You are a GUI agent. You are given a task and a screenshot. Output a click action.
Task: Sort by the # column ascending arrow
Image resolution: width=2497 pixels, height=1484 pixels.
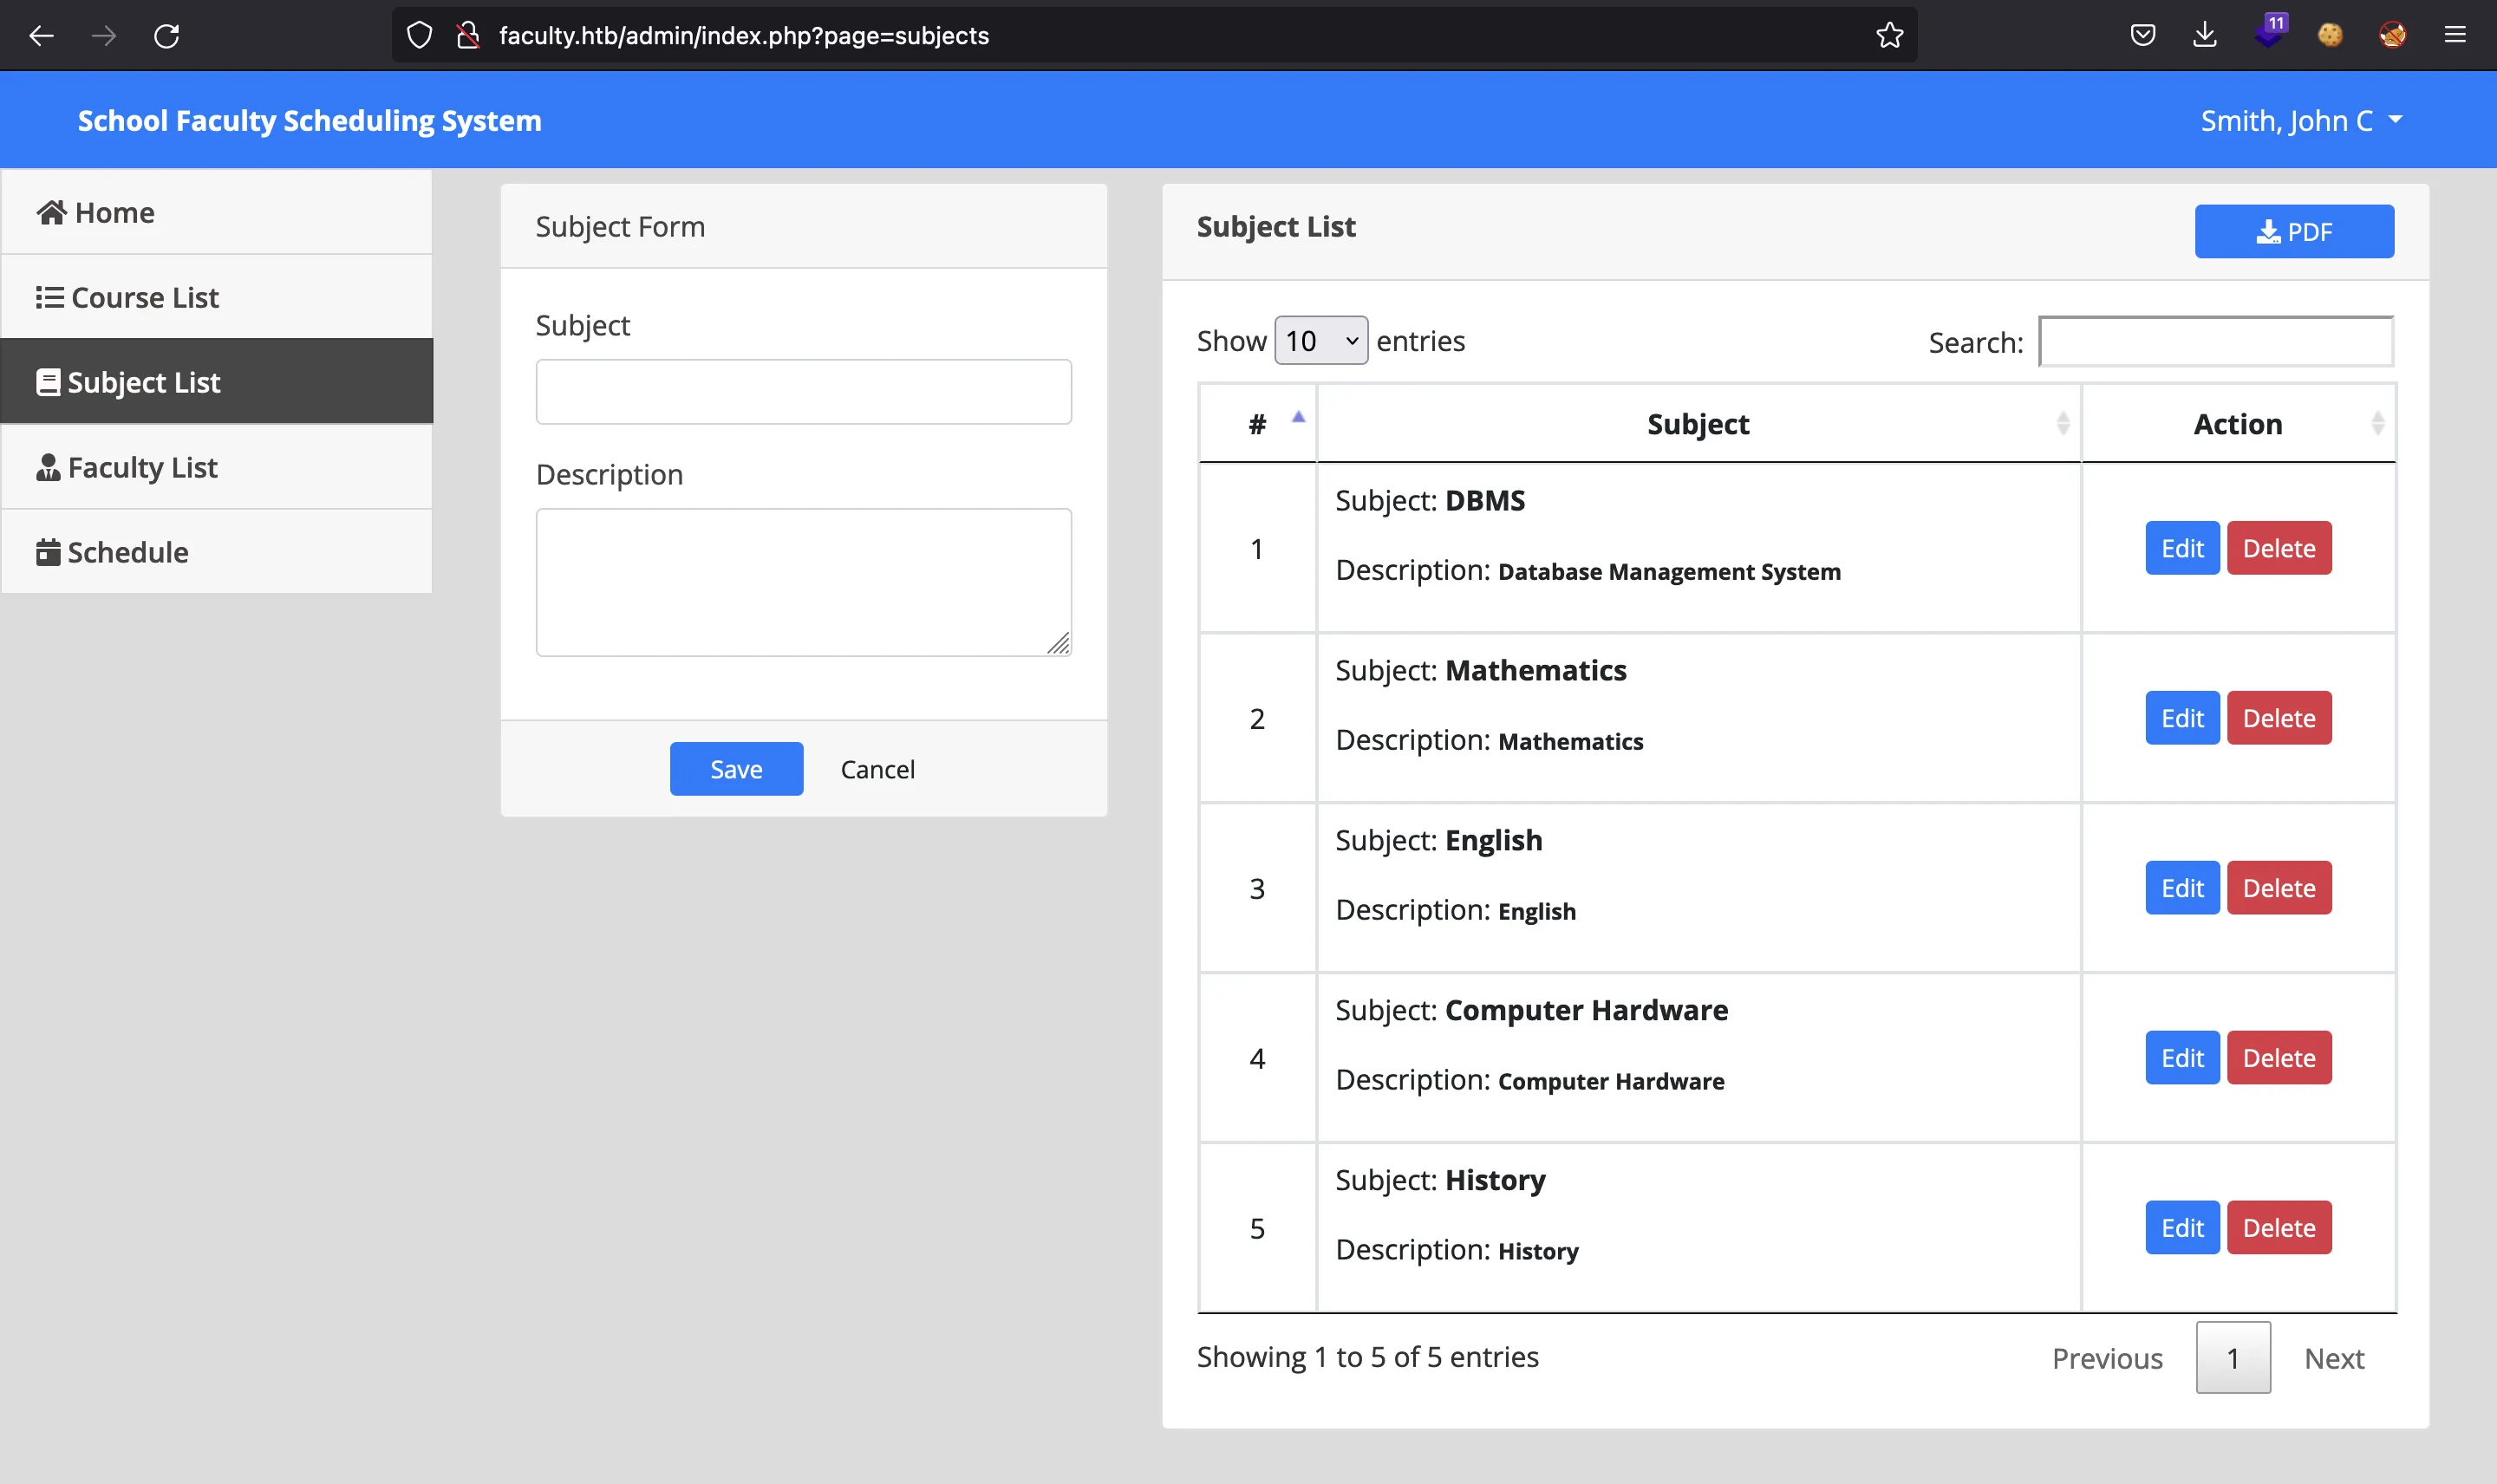(x=1298, y=417)
